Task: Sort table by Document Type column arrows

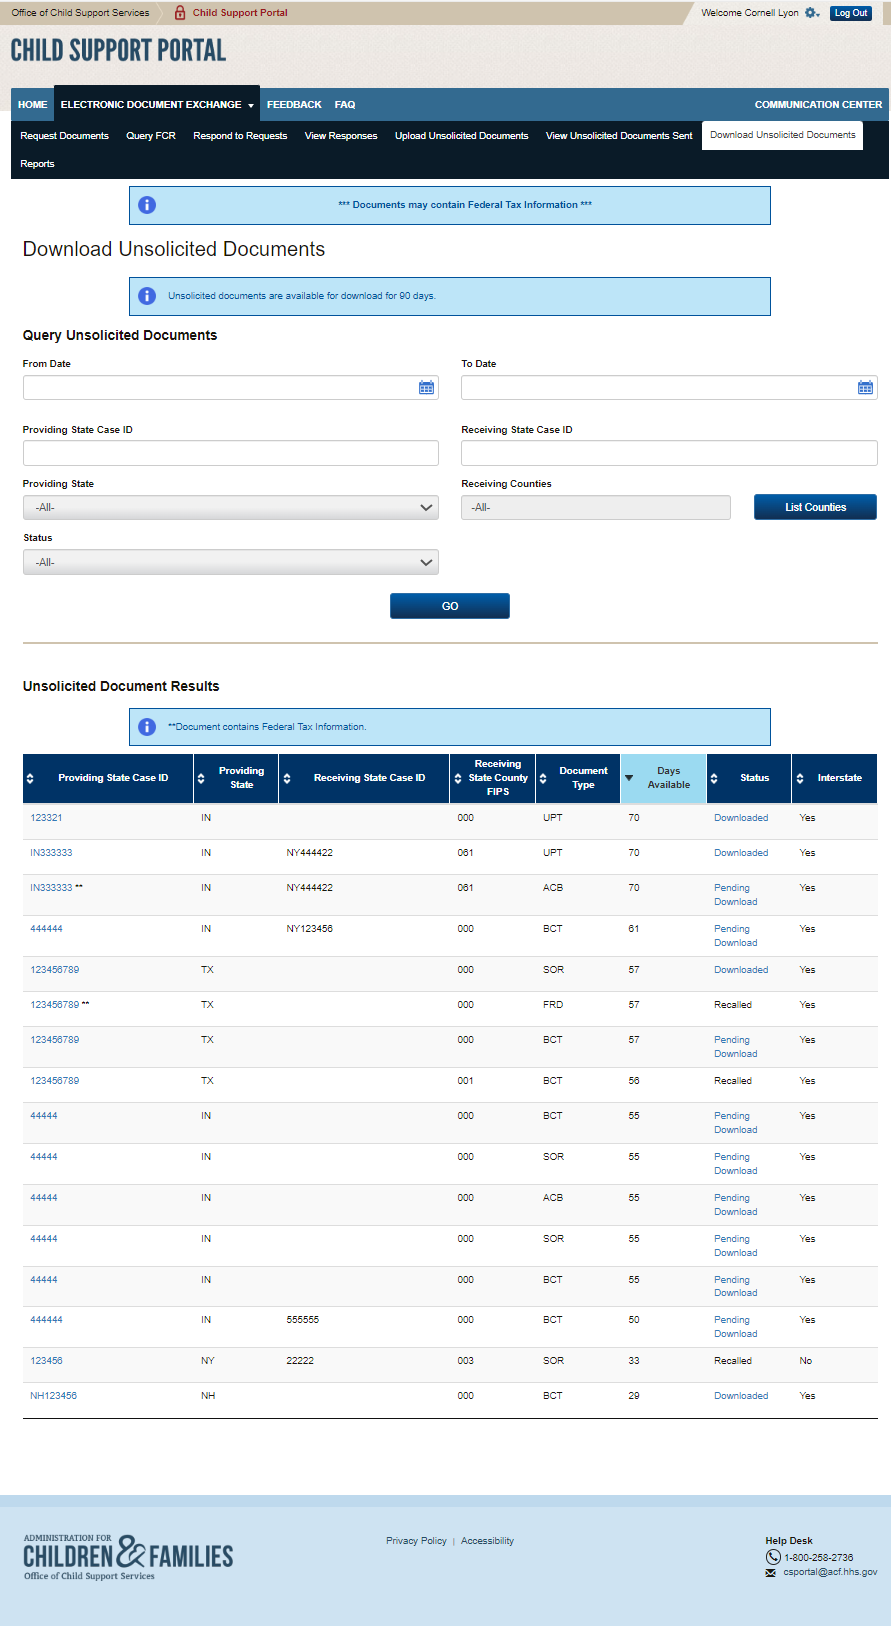Action: (543, 778)
